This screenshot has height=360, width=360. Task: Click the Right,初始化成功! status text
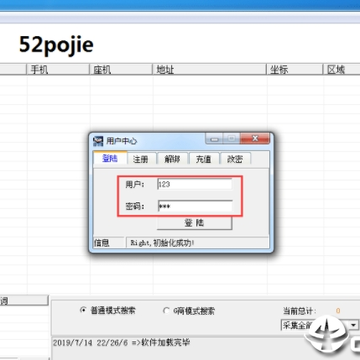pos(162,243)
